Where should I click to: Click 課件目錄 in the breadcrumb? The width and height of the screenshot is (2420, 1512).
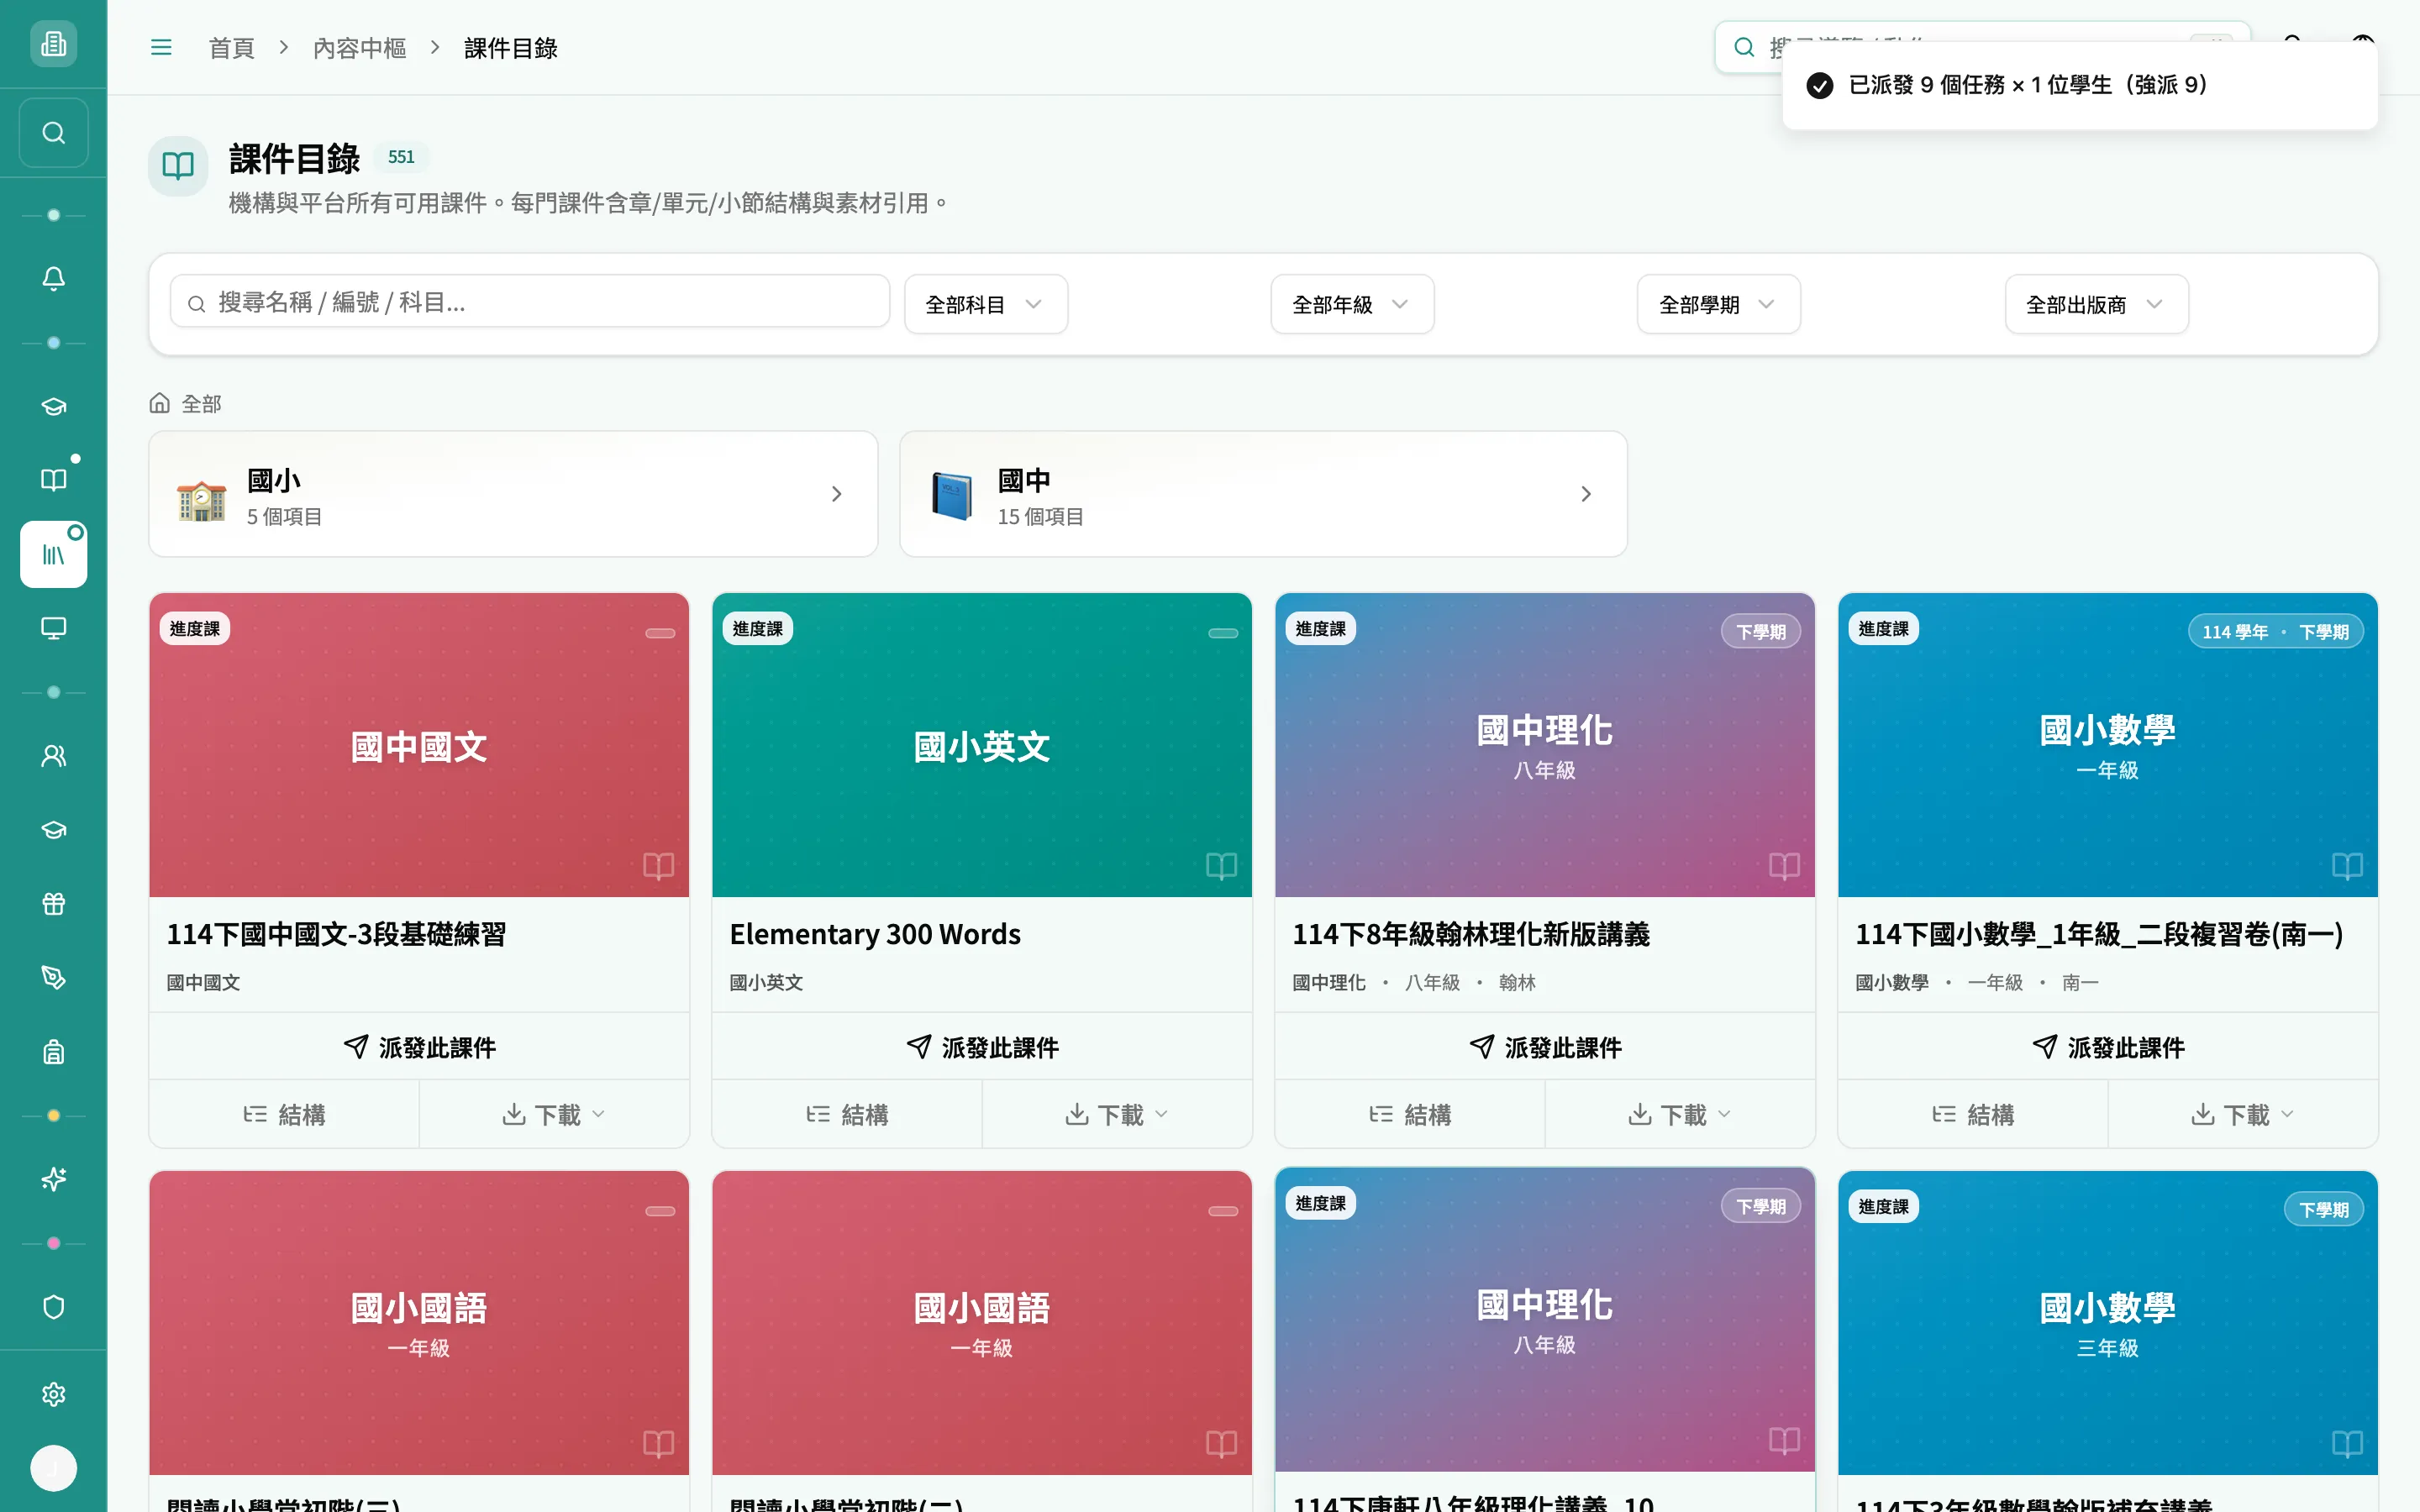511,48
